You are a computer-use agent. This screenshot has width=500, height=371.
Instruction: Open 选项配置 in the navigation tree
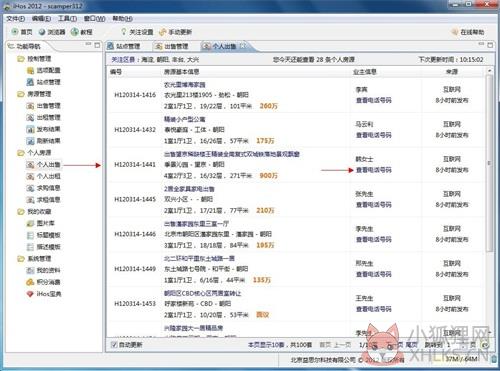click(x=44, y=70)
